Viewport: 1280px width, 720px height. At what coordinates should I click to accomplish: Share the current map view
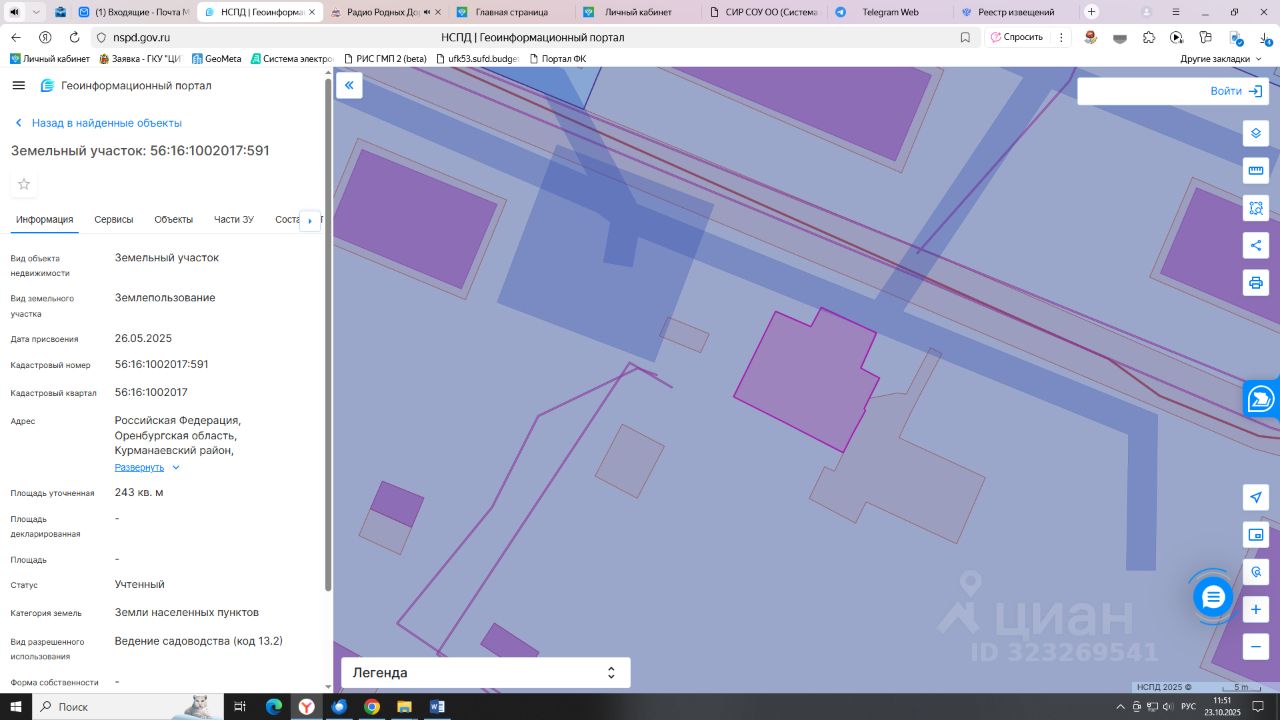click(1256, 245)
